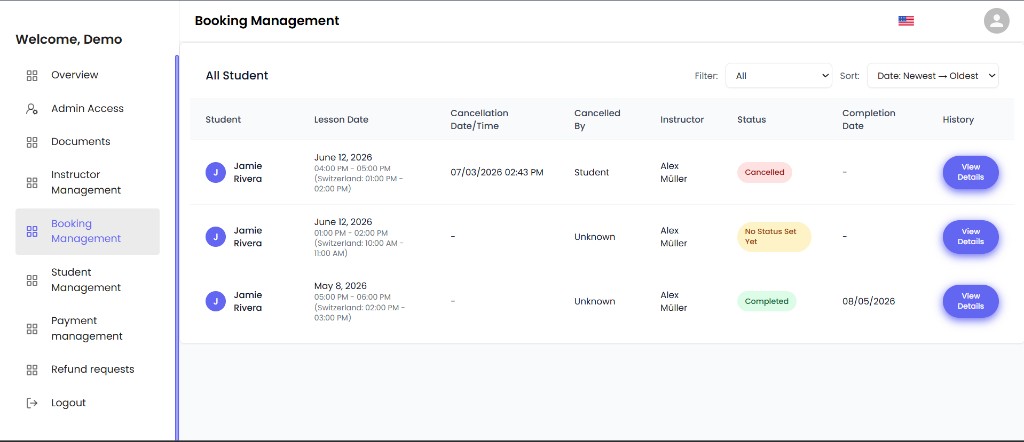The height and width of the screenshot is (442, 1024).
Task: Click the Payment management grid icon
Action: (x=31, y=328)
